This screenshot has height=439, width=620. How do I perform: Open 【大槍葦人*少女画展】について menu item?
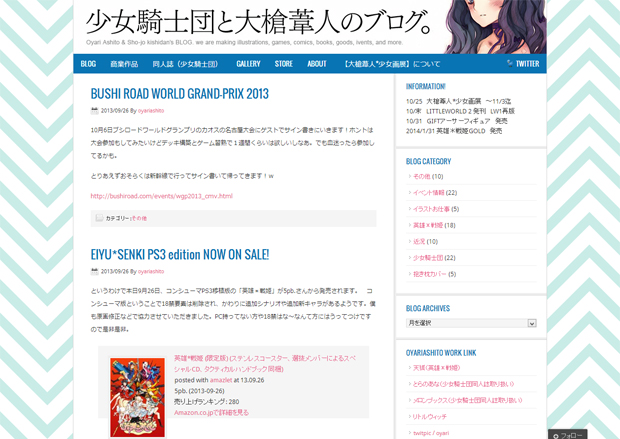(391, 64)
